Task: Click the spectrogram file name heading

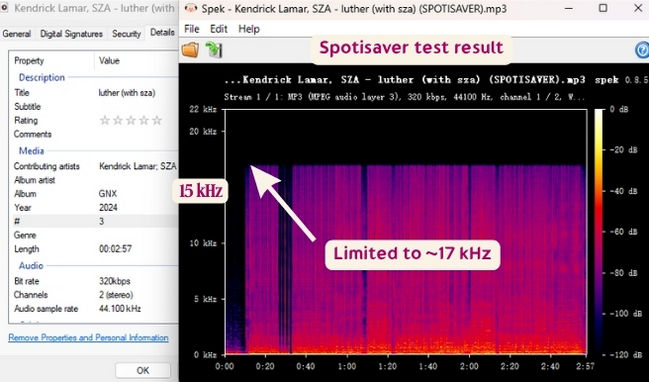Action: (405, 80)
